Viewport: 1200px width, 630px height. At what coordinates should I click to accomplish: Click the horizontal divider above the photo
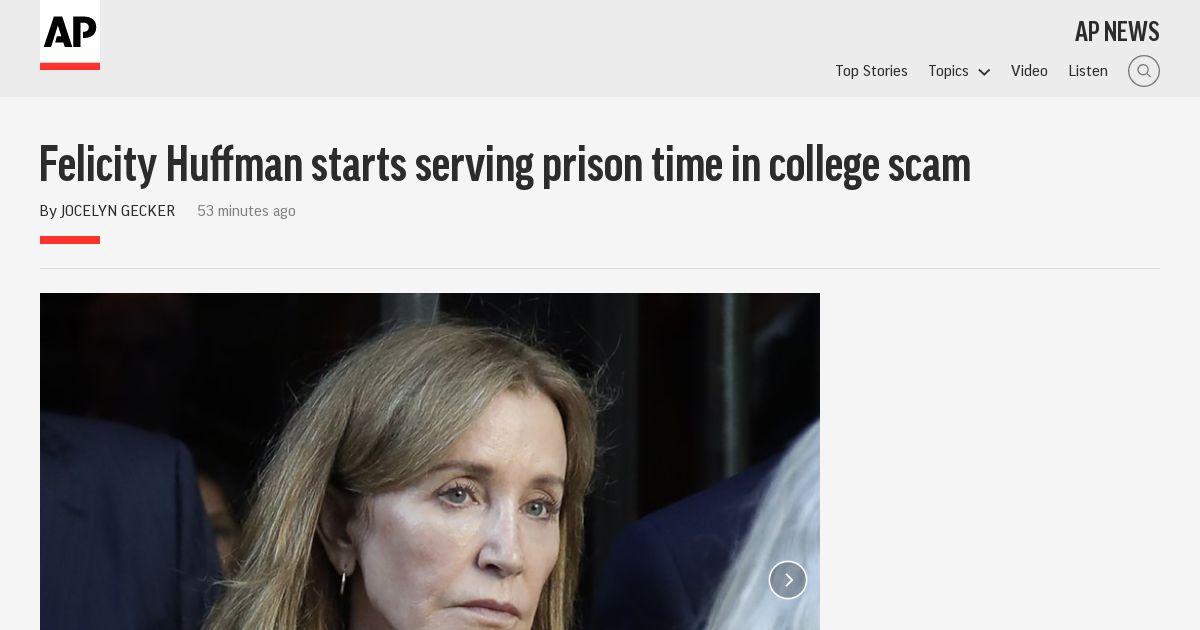point(600,268)
